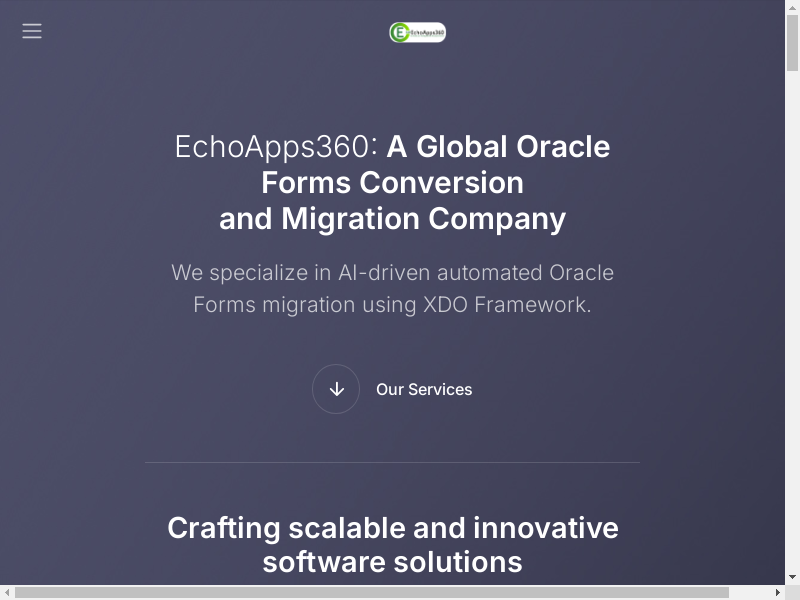Screen dimensions: 800x600
Task: Click the bold "Forms Conversion" headline line
Action: click(x=392, y=183)
